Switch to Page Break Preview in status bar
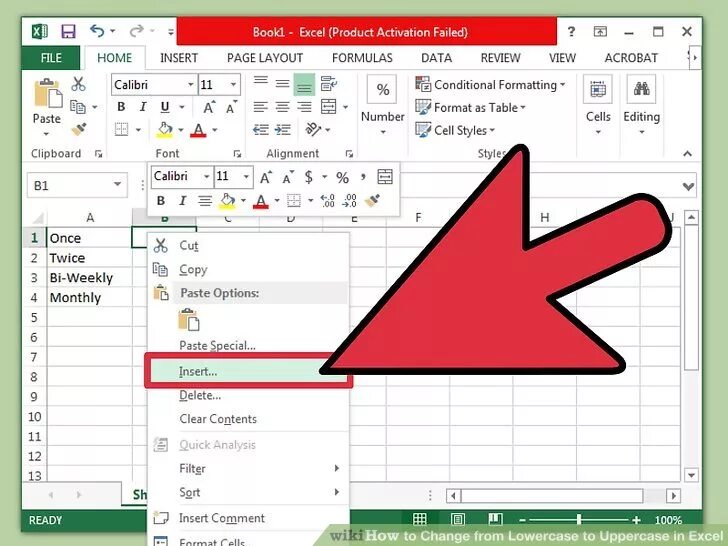This screenshot has width=728, height=546. [x=495, y=519]
